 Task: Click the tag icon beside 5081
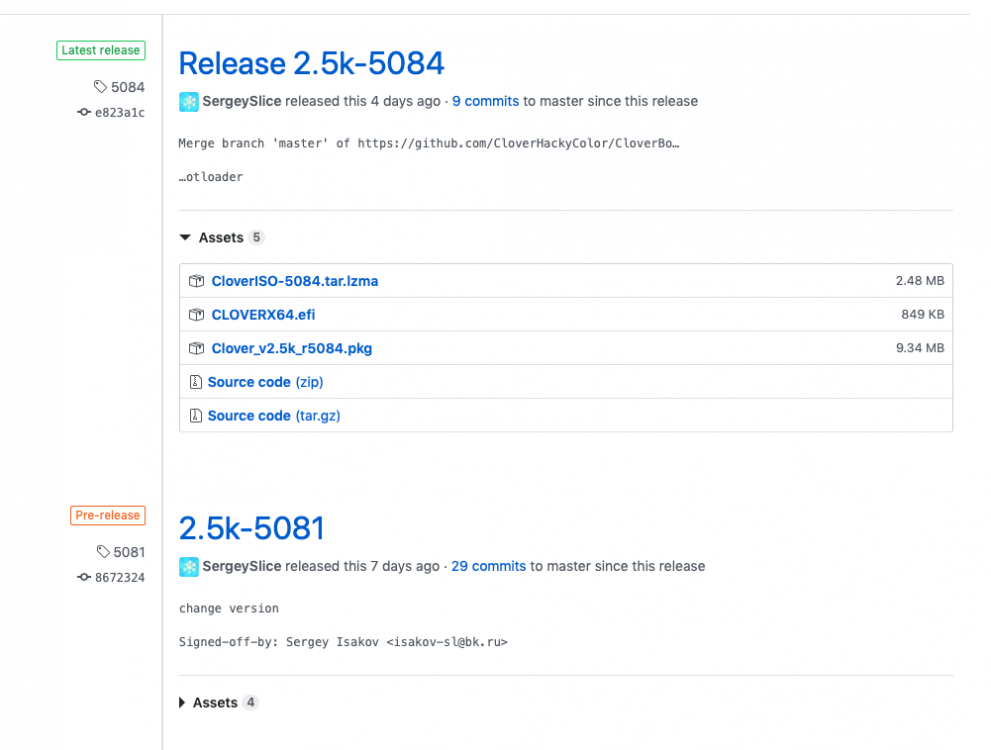103,552
